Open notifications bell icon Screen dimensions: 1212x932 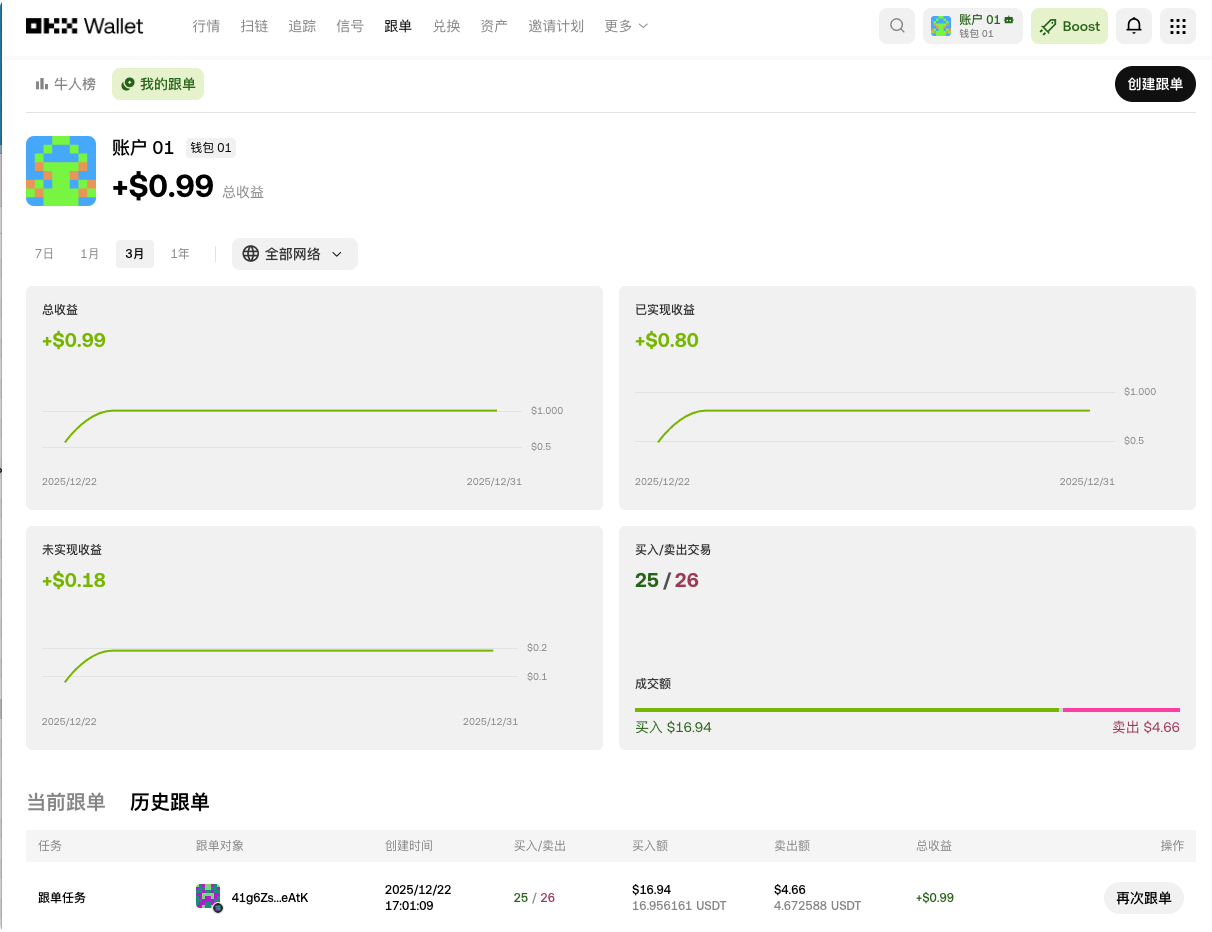pyautogui.click(x=1134, y=26)
